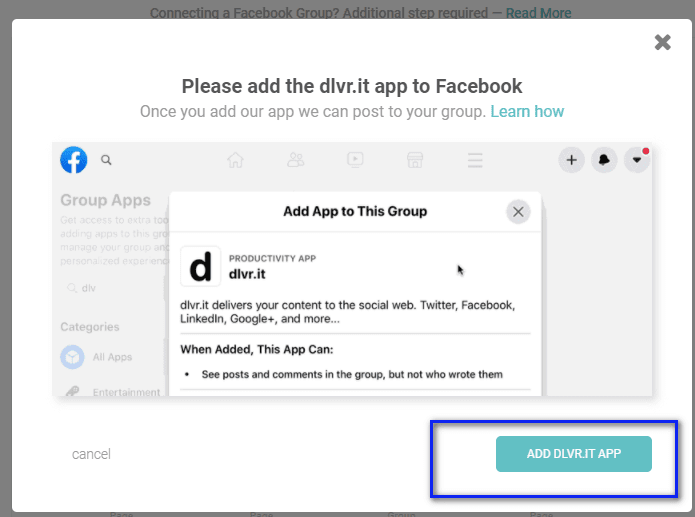Screen dimensions: 695x517
Task: Open the notifications bell icon
Action: click(604, 160)
